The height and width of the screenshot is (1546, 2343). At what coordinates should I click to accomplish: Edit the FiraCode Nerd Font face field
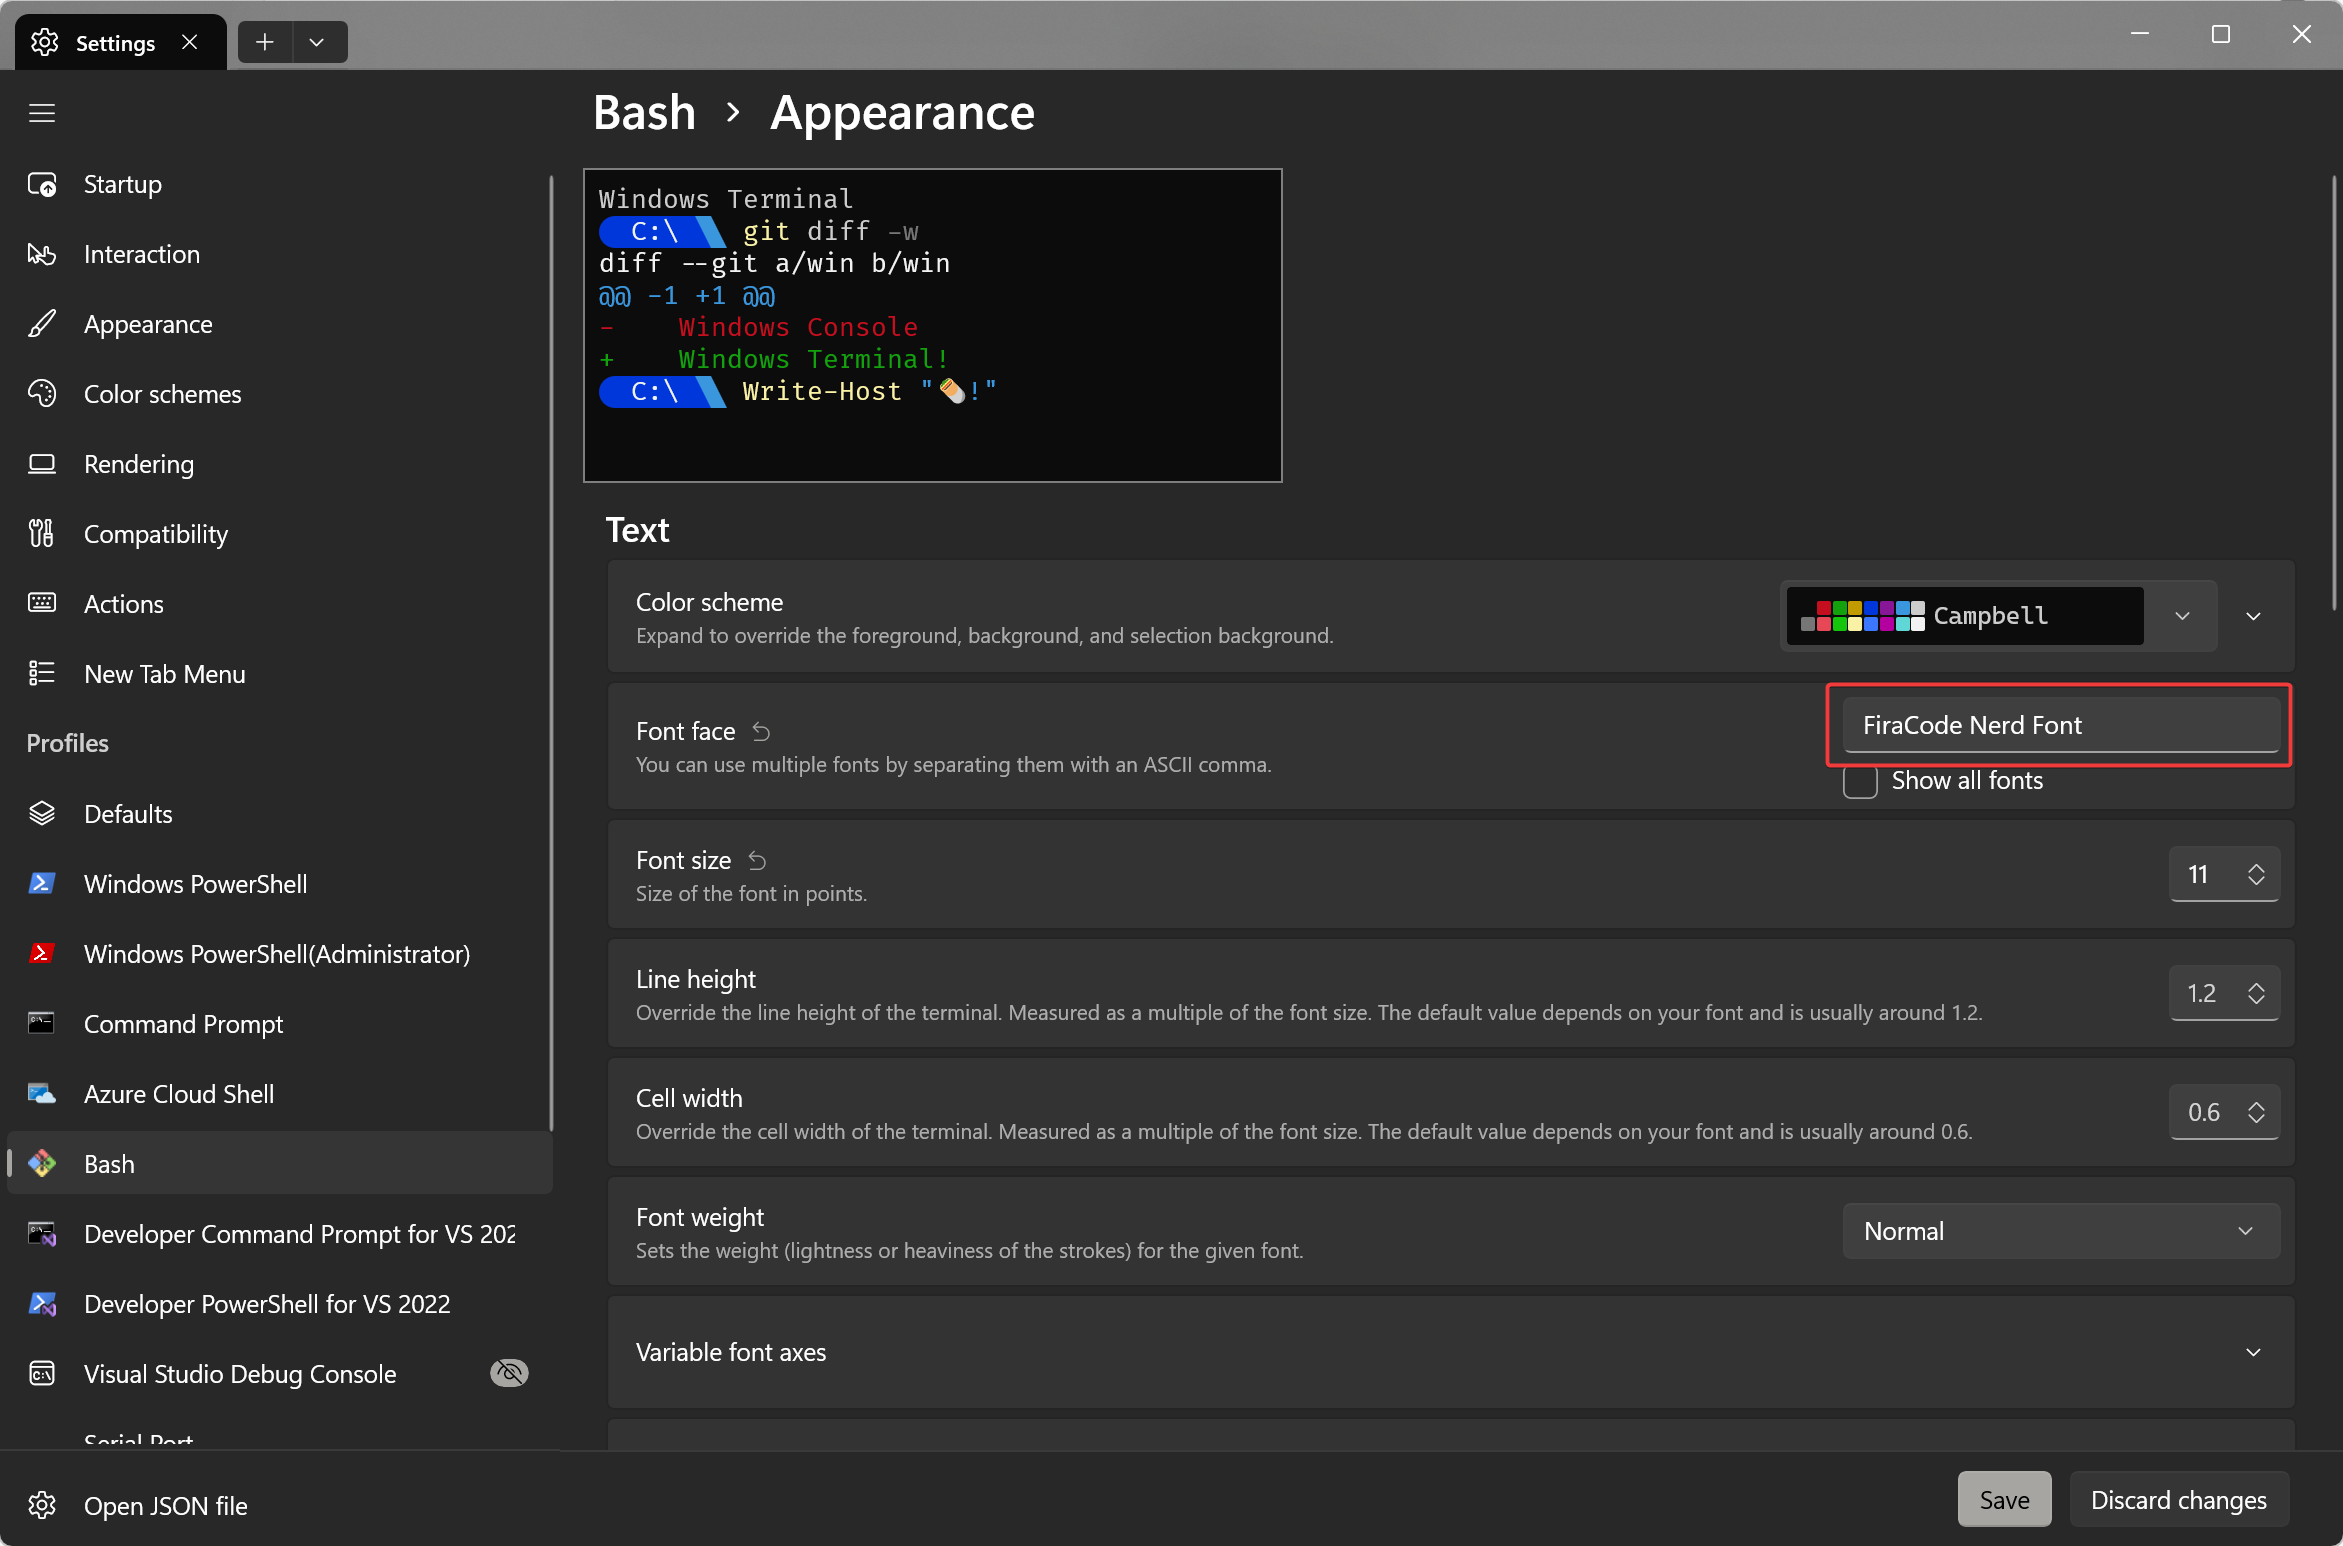[2058, 725]
